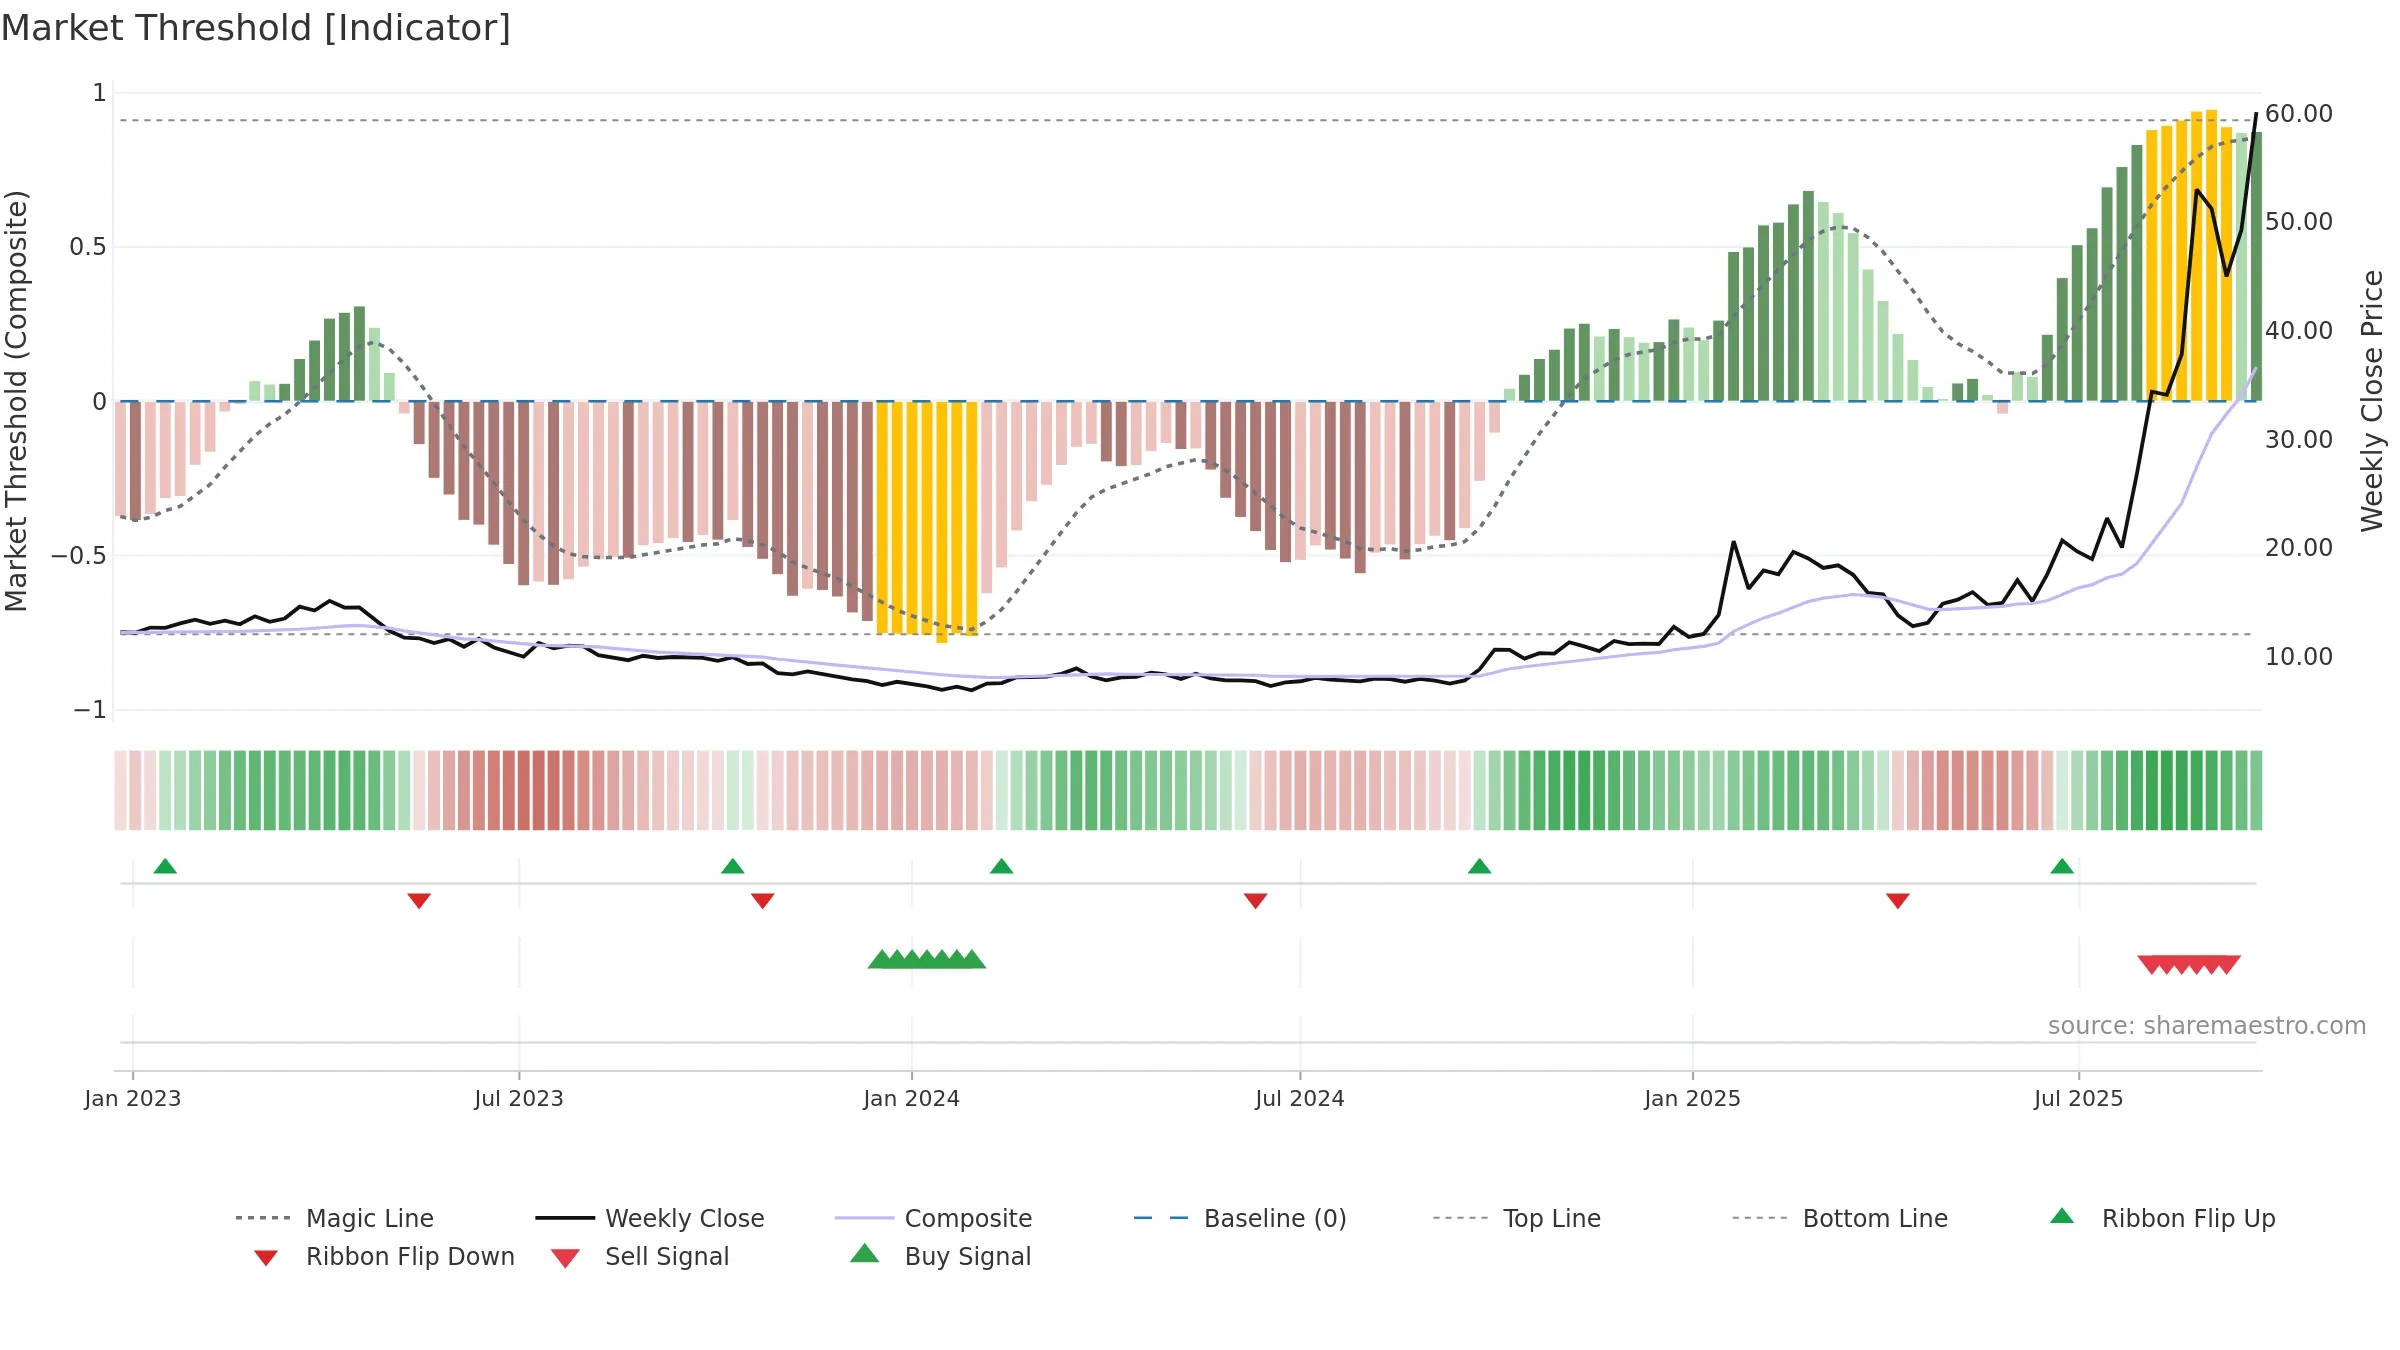Click the green flip-up marker near Sep 2024
This screenshot has width=2400, height=1350.
click(1479, 866)
